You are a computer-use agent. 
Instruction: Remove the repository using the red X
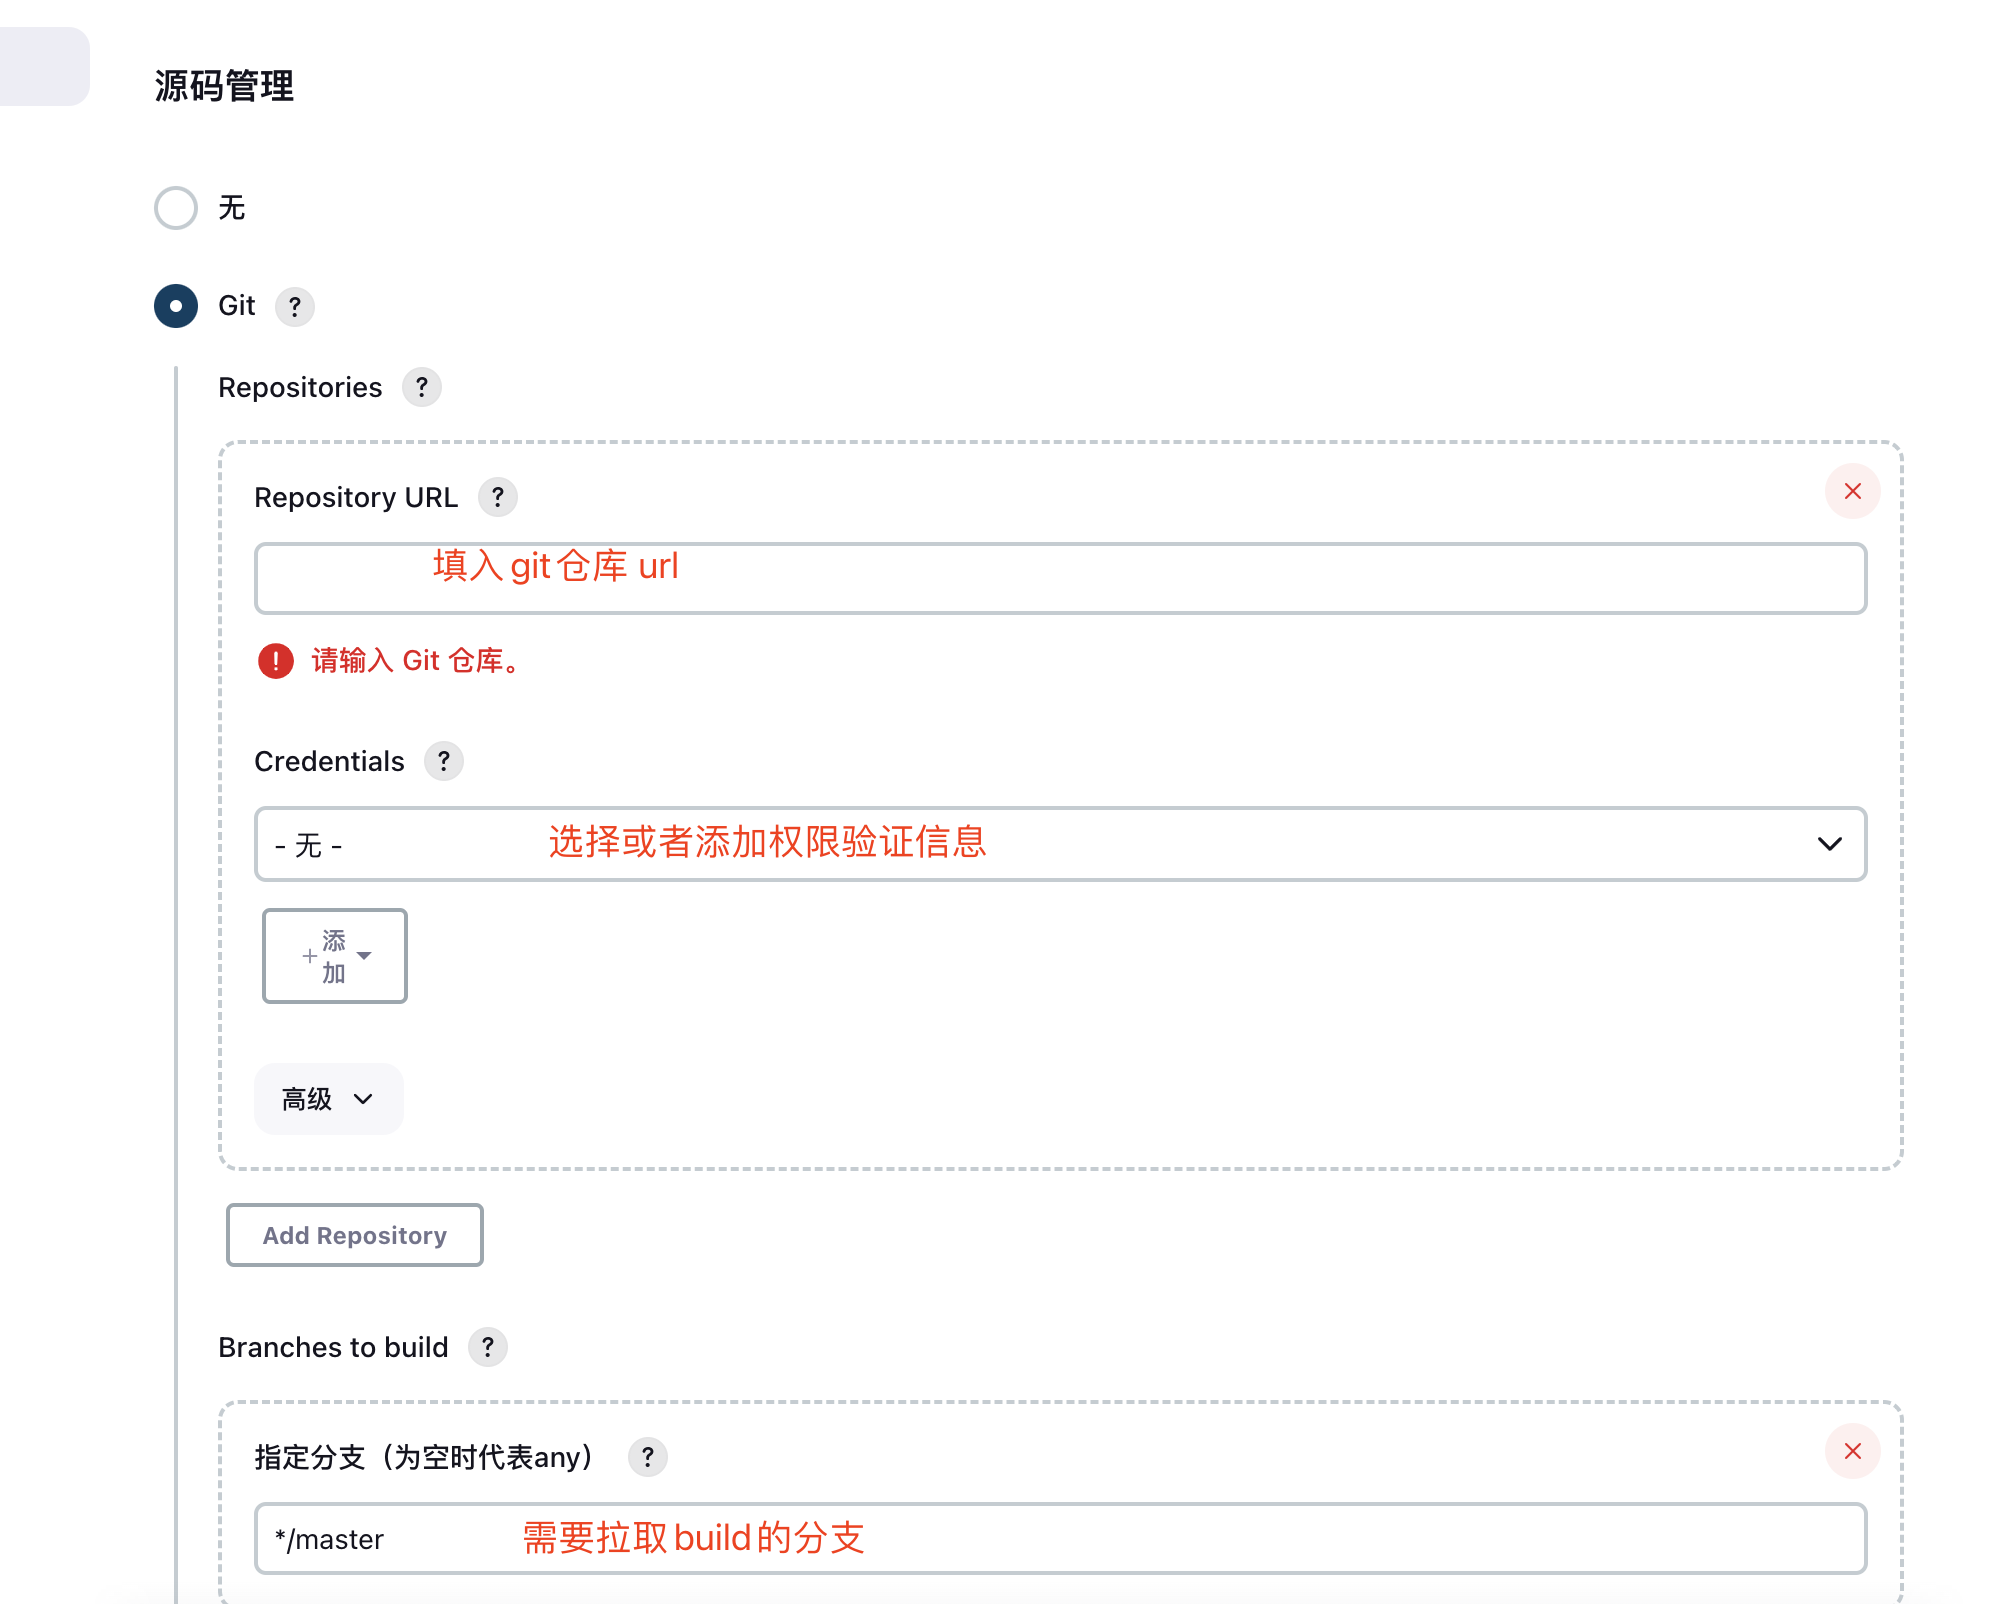coord(1852,491)
